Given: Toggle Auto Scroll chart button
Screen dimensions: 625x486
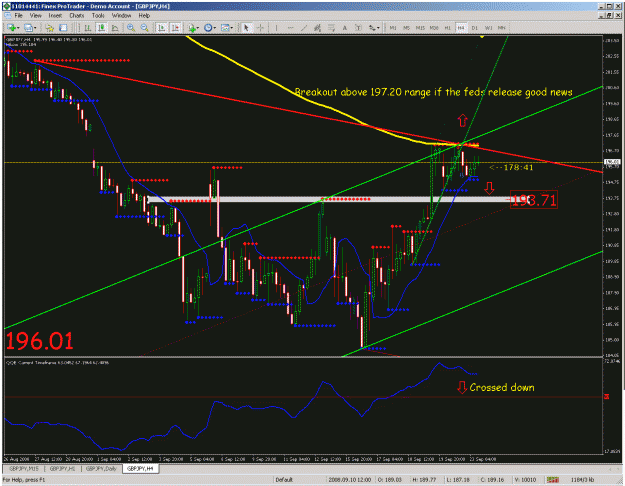Looking at the screenshot, I should click(162, 28).
